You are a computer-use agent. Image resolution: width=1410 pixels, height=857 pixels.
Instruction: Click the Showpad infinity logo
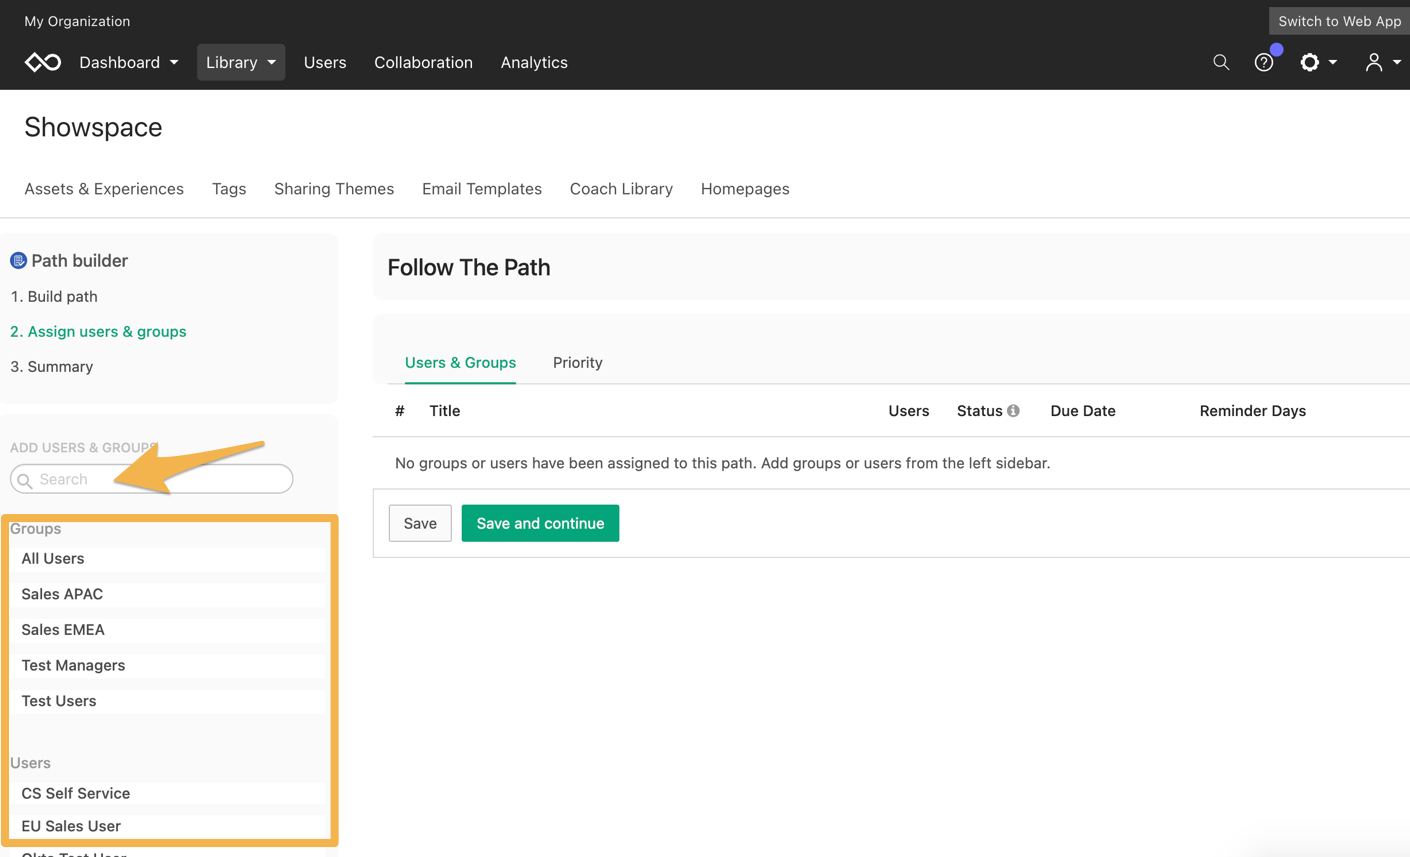click(x=43, y=62)
